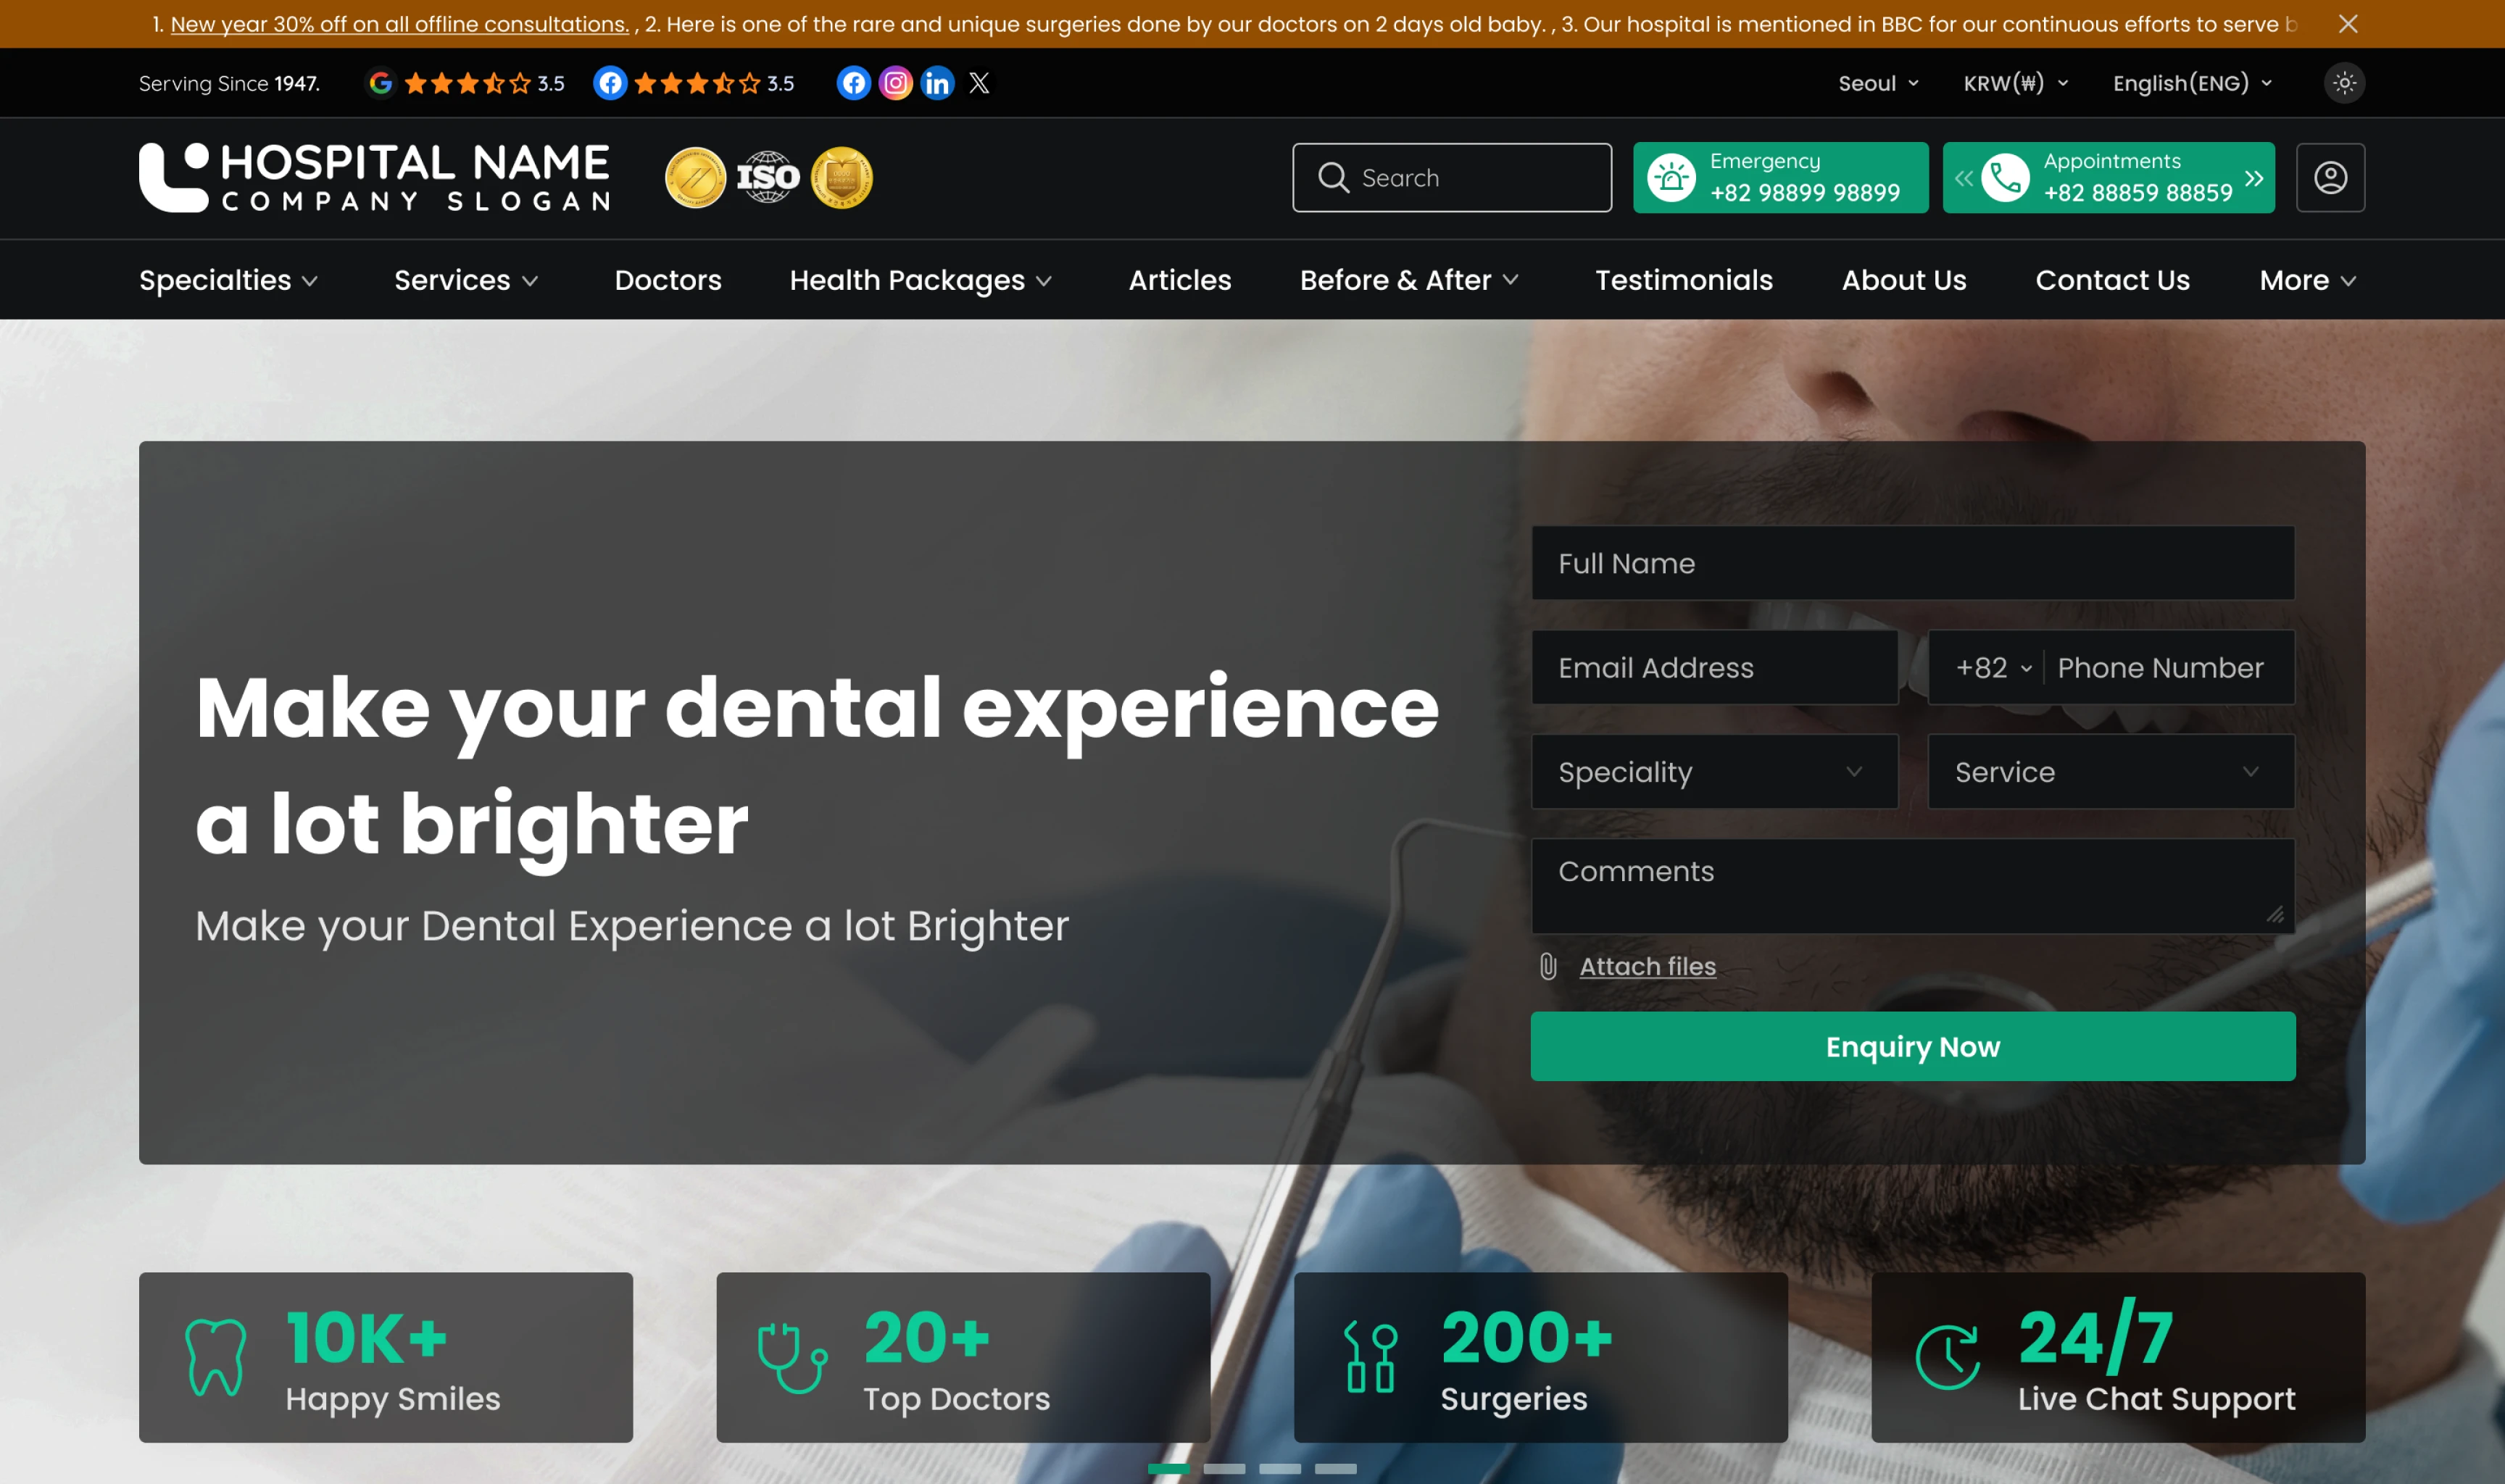Expand the Services menu

tap(466, 280)
